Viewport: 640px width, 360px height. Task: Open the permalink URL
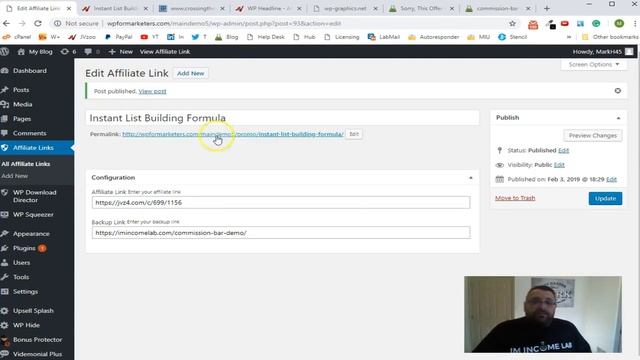click(x=233, y=134)
